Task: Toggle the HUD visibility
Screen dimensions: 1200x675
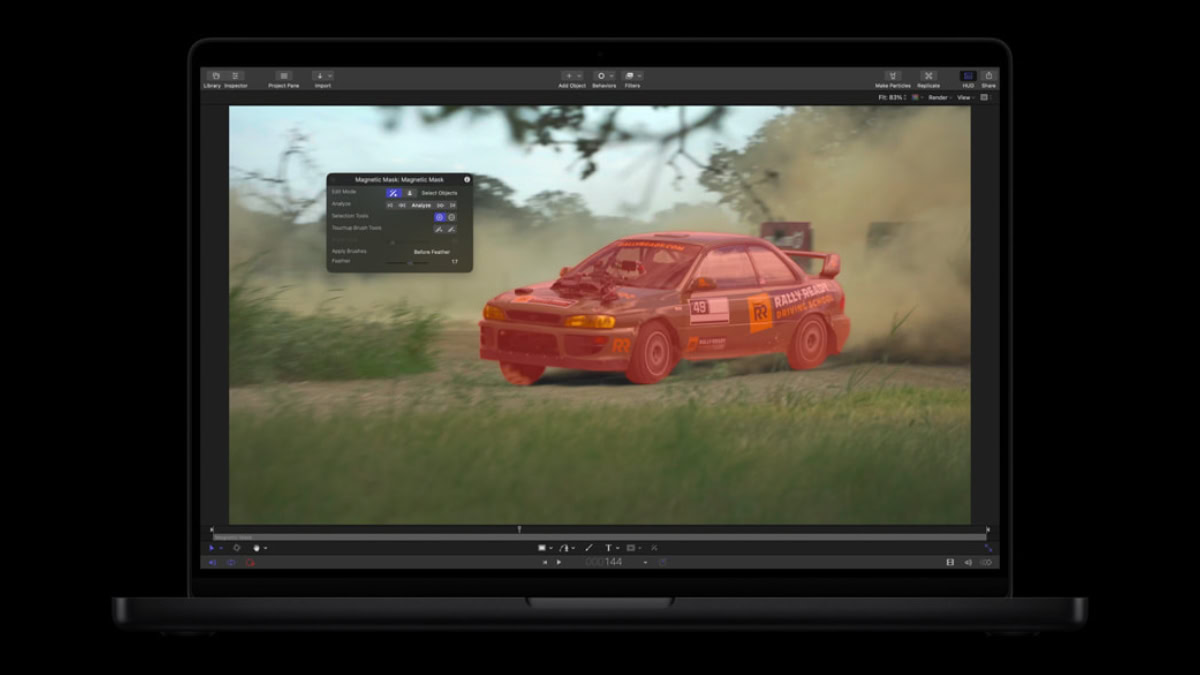Action: click(968, 76)
